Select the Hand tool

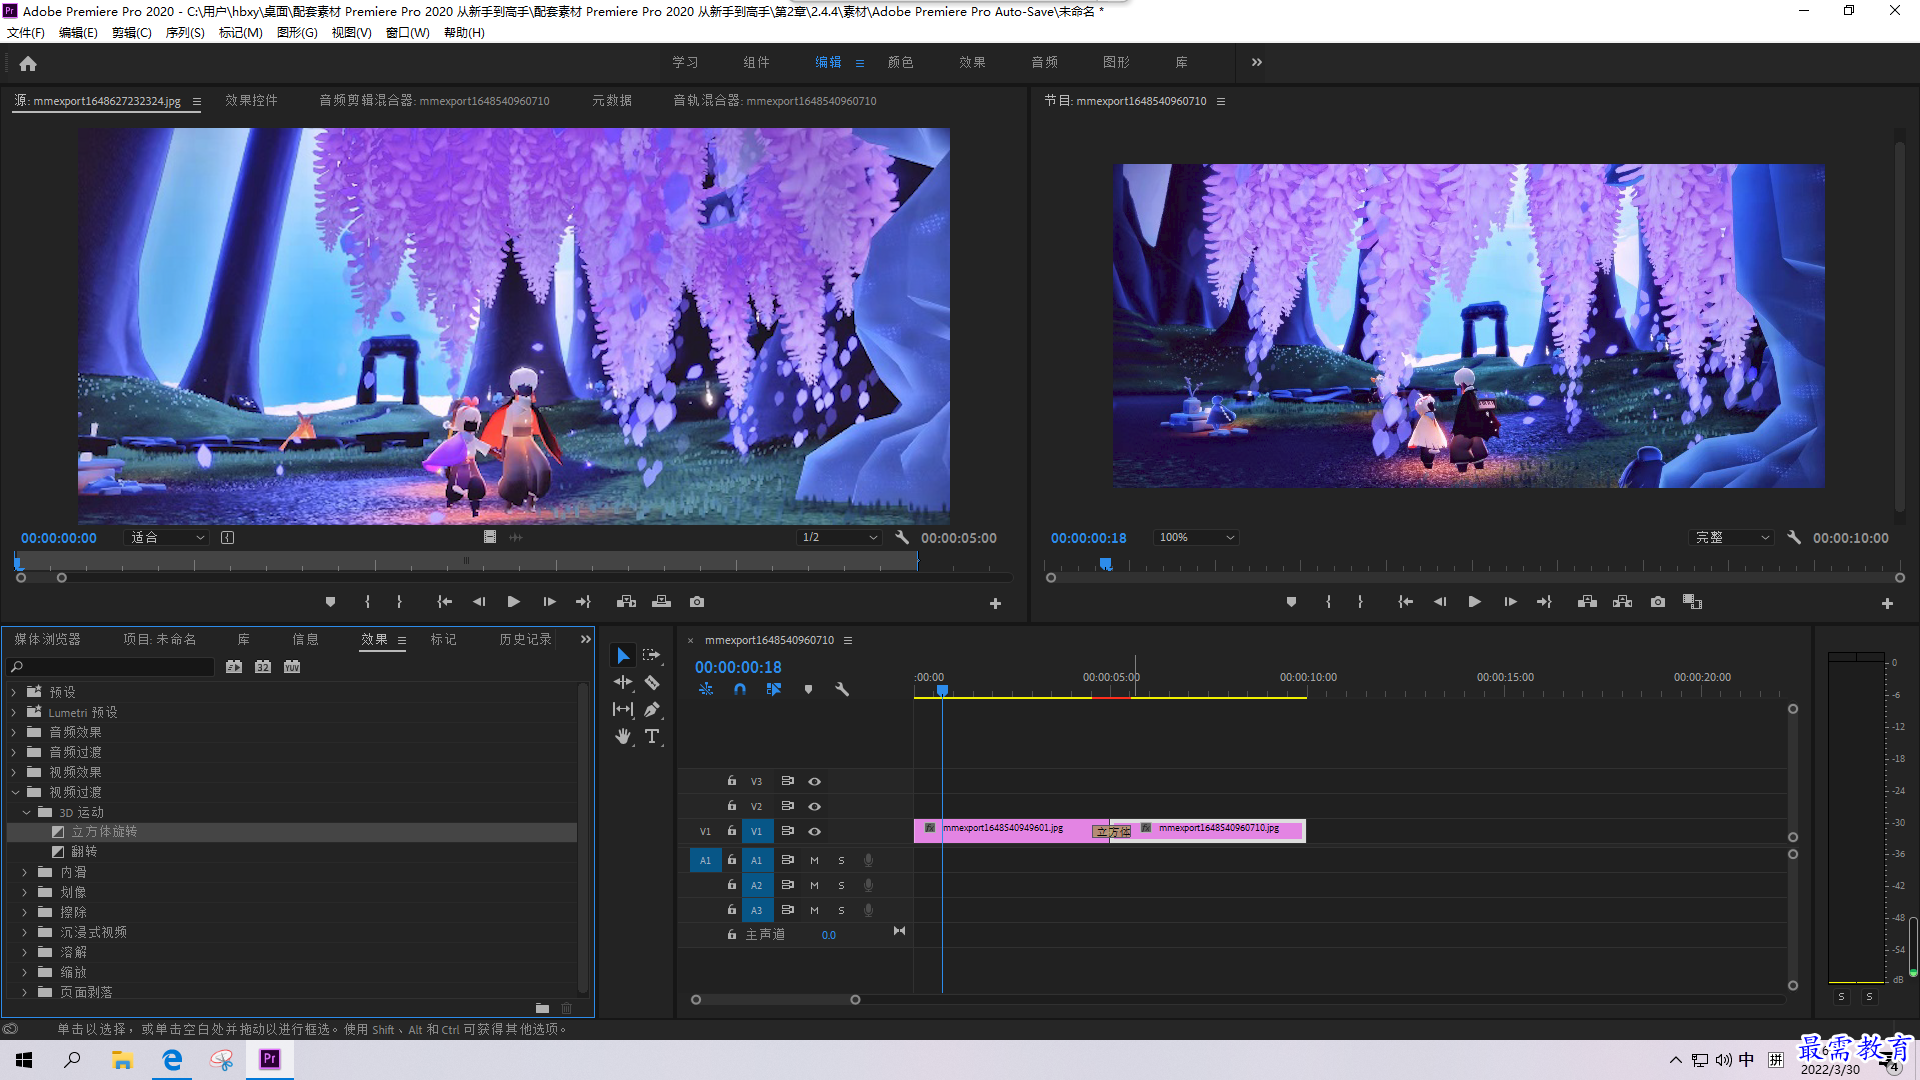[x=623, y=736]
